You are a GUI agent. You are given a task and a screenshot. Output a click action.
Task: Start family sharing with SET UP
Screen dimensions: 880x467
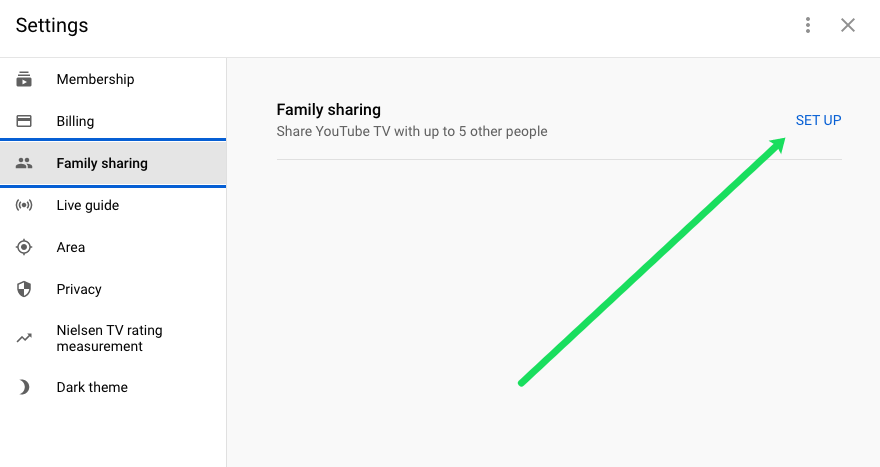[x=818, y=120]
